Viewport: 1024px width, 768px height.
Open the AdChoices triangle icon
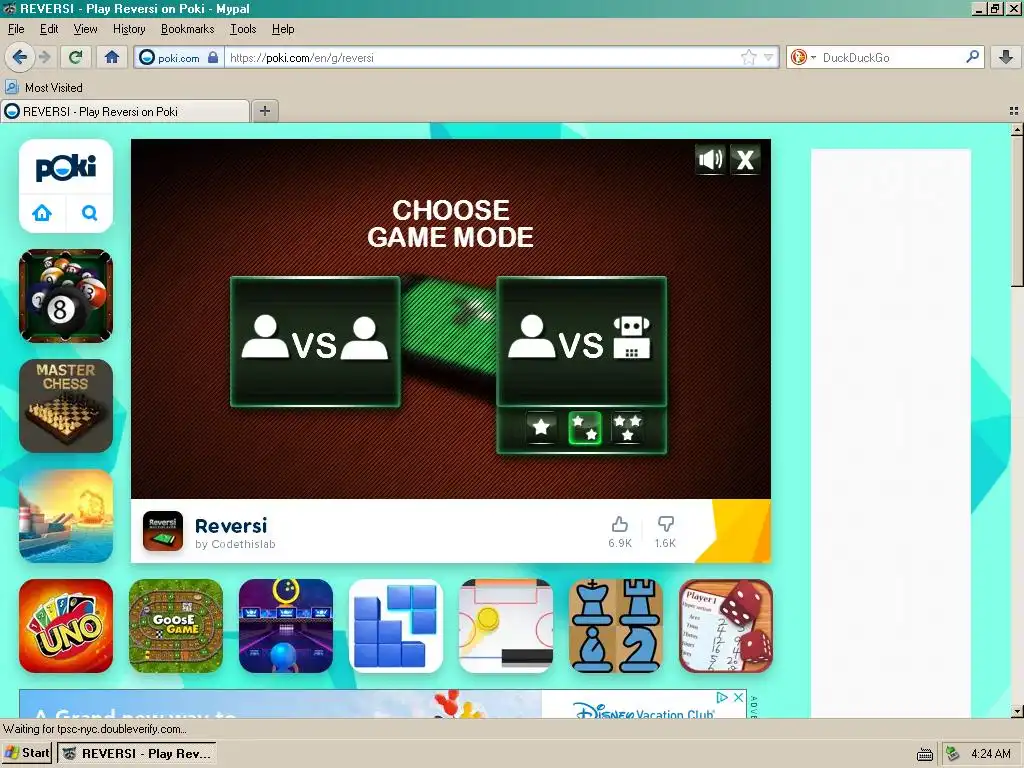pyautogui.click(x=722, y=697)
